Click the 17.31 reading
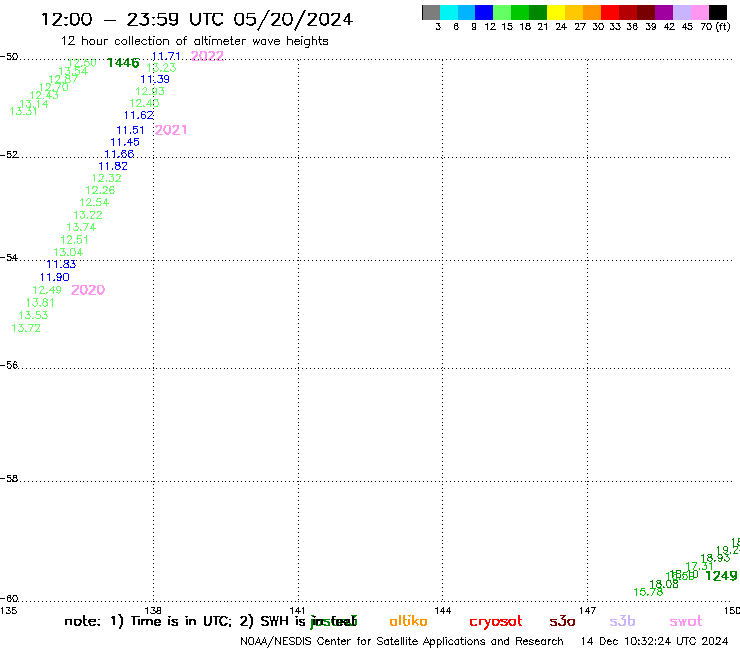Screen dimensions: 740x650 tap(699, 566)
